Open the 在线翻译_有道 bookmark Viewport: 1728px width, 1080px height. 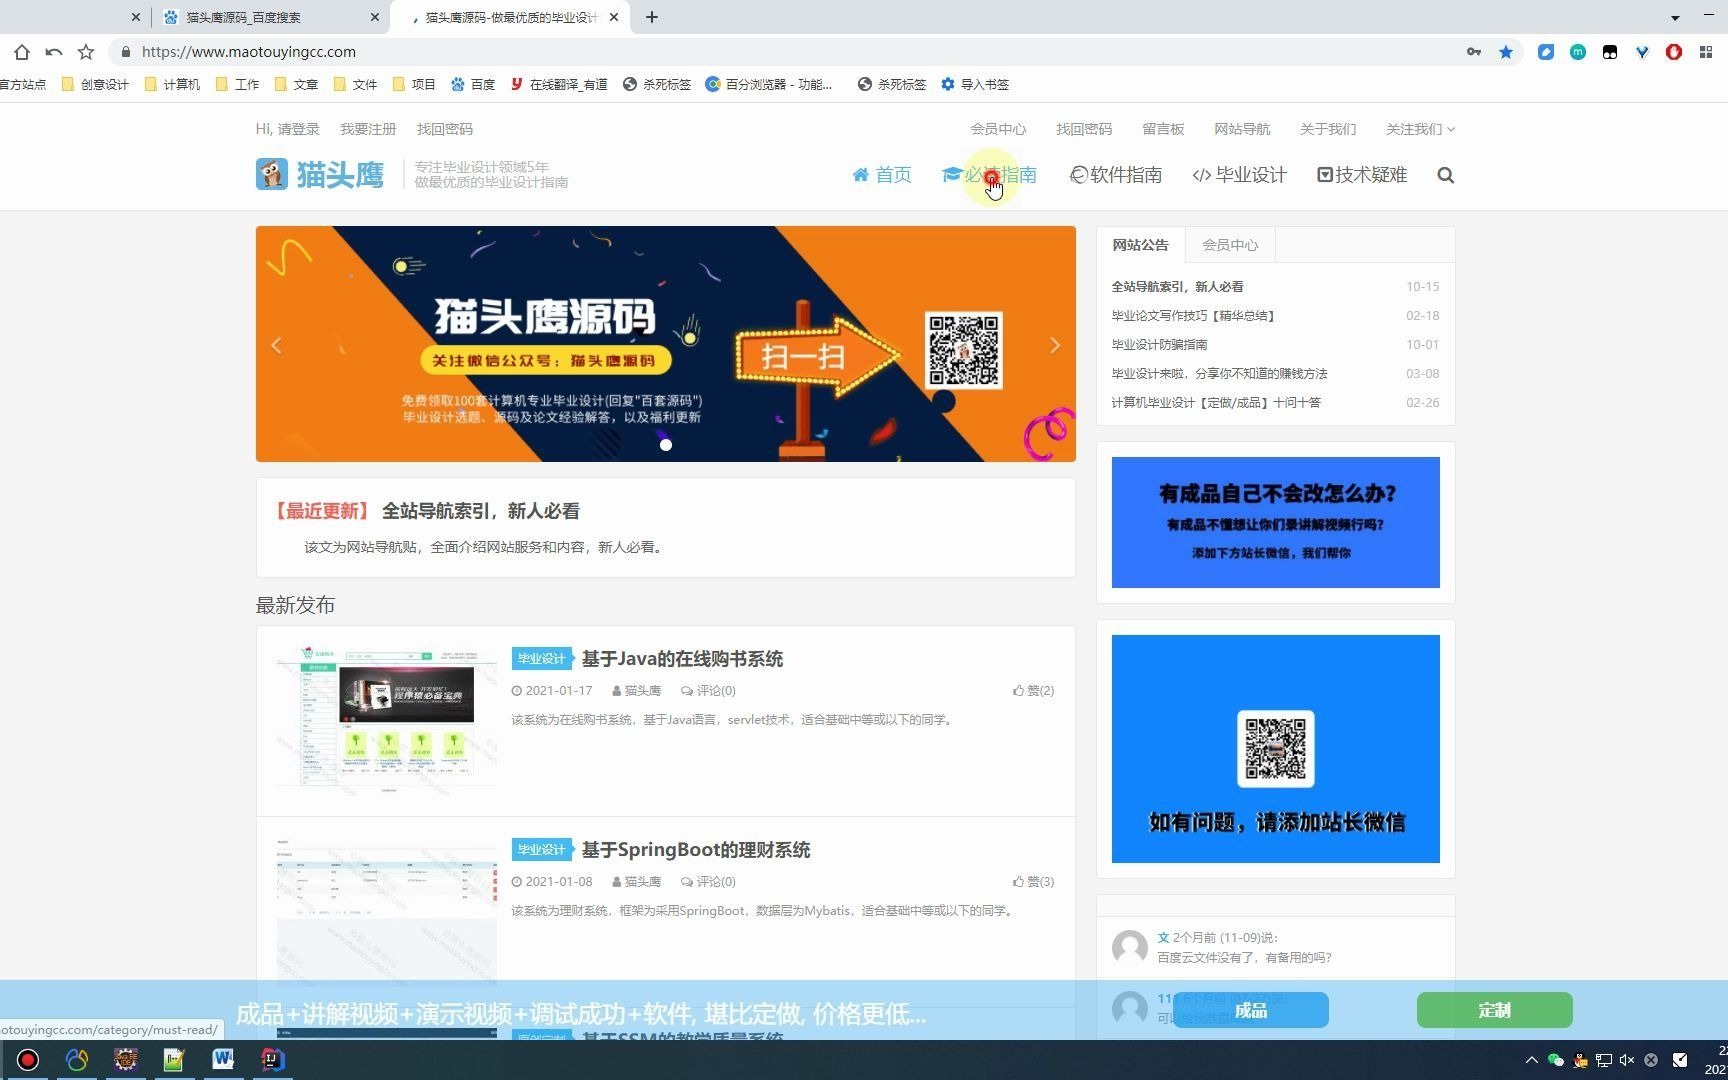[x=559, y=84]
